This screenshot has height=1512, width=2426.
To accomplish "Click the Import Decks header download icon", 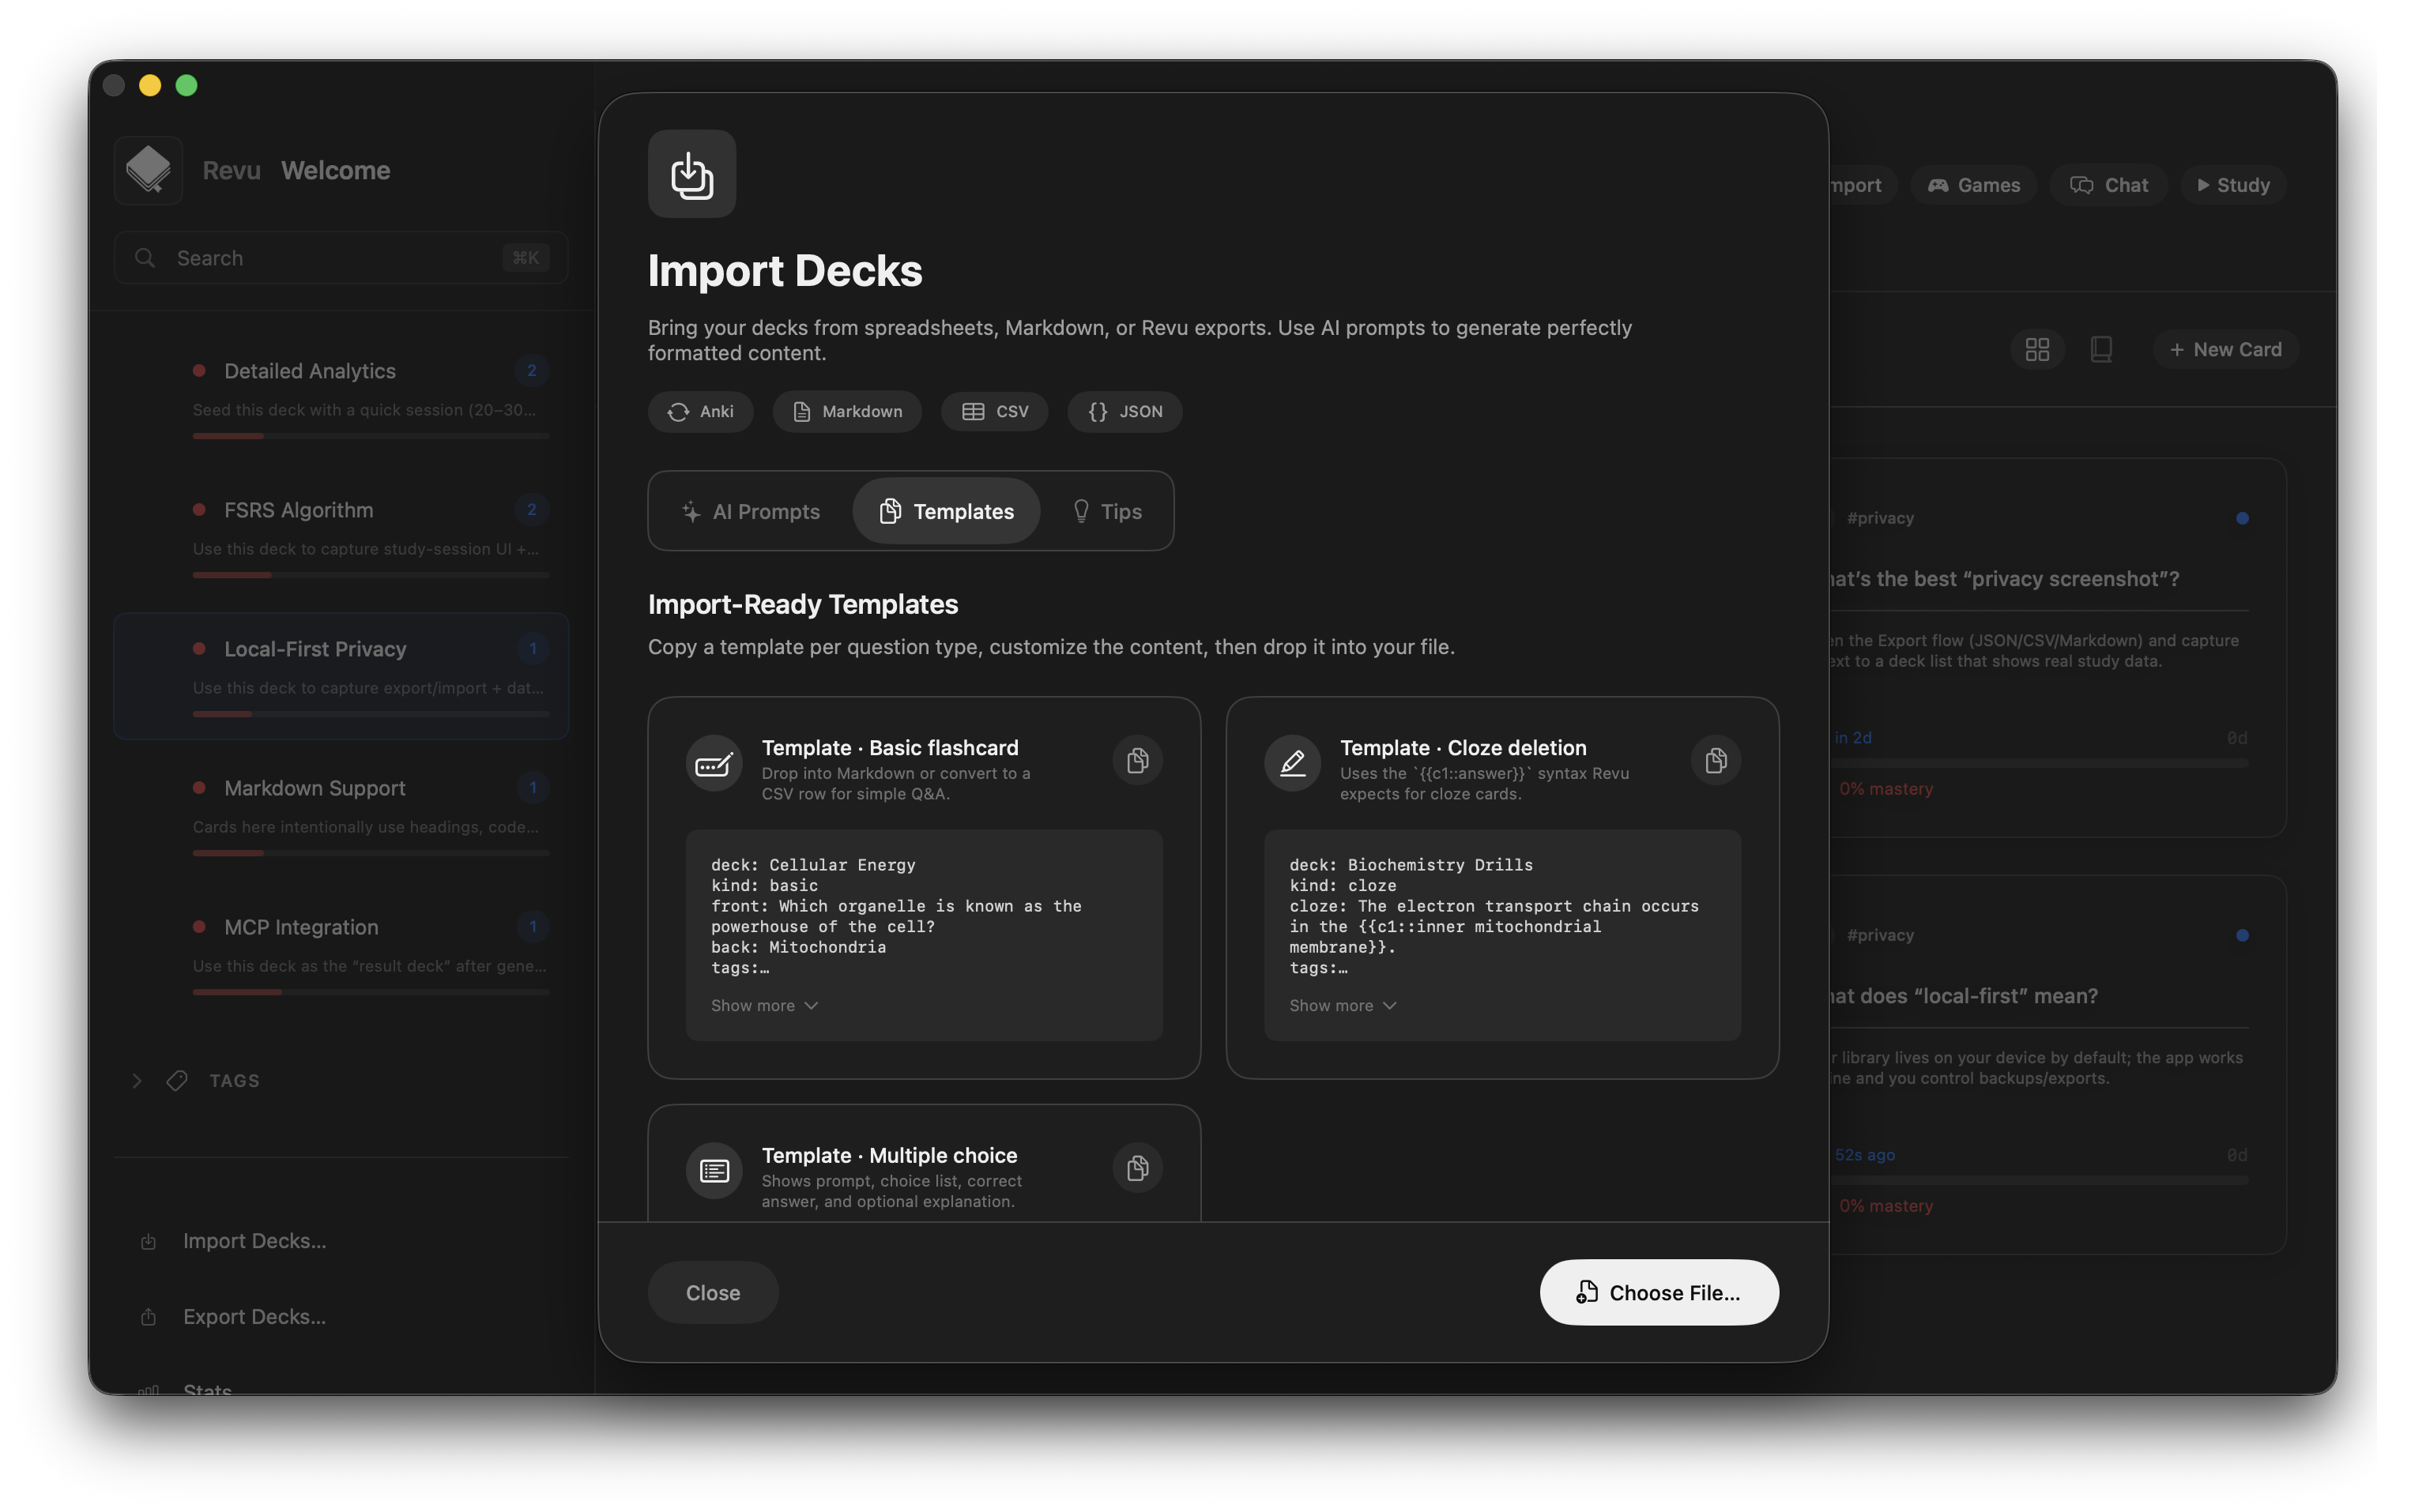I will coord(691,174).
